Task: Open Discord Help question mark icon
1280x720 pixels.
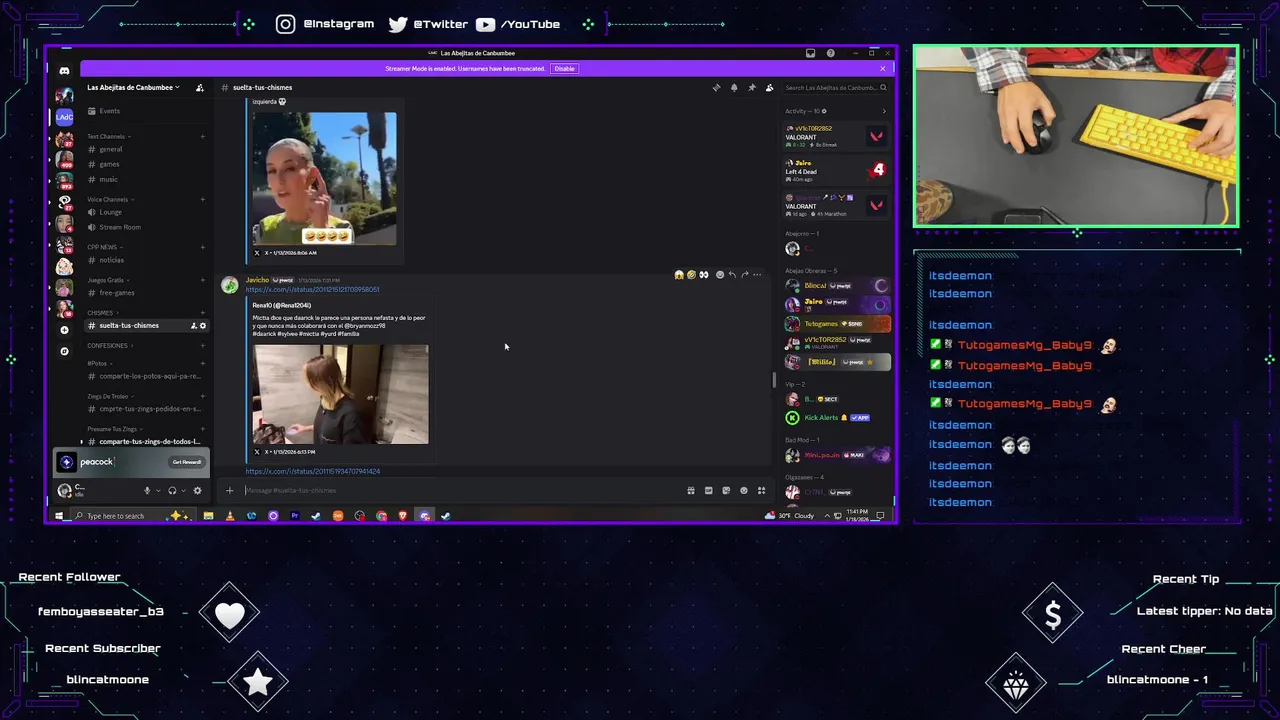Action: tap(830, 53)
